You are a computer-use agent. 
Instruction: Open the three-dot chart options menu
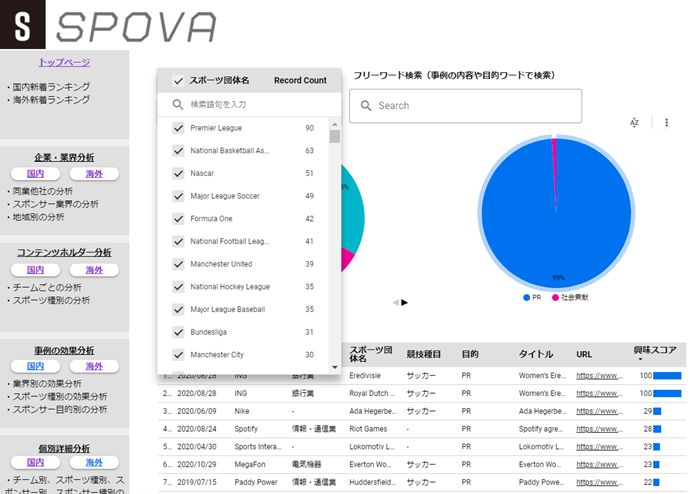pos(666,123)
